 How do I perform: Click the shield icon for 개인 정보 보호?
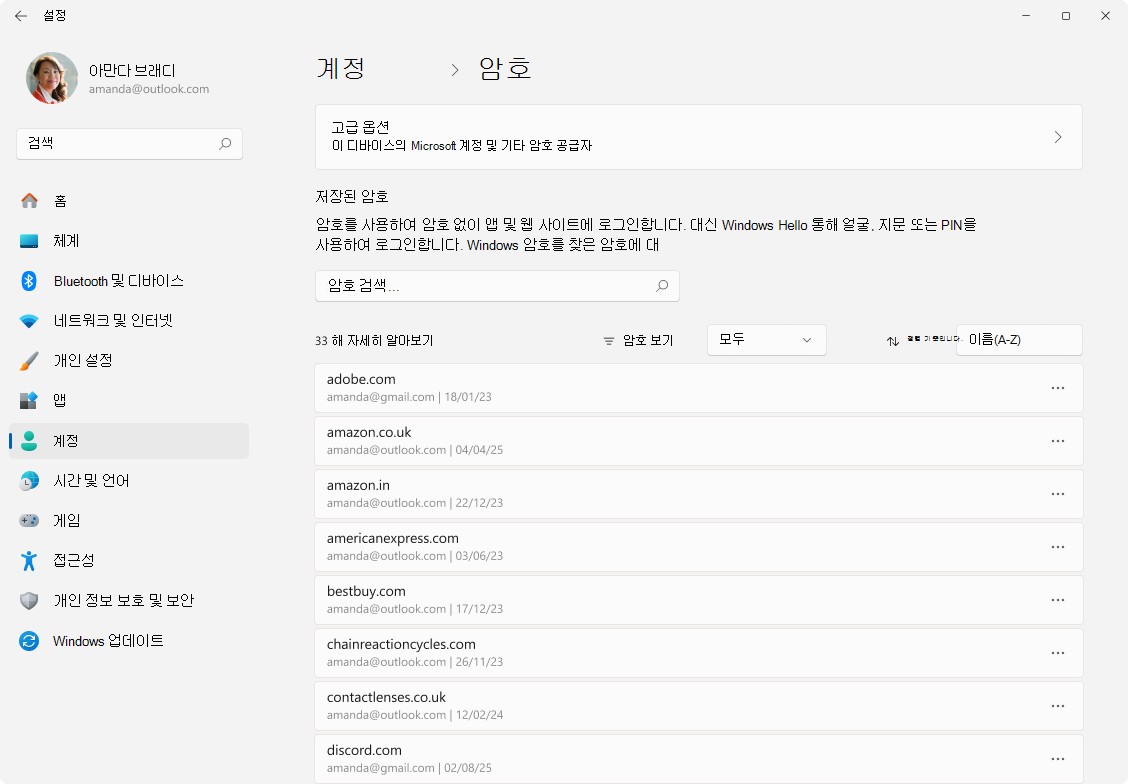[29, 601]
